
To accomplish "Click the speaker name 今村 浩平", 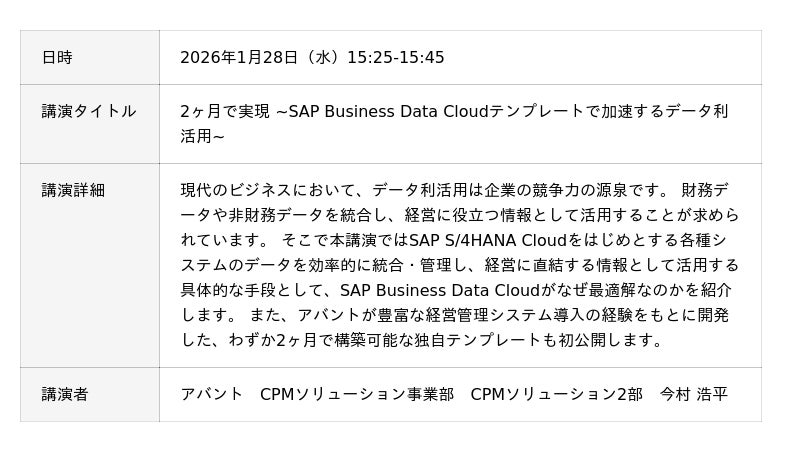I will click(x=693, y=394).
